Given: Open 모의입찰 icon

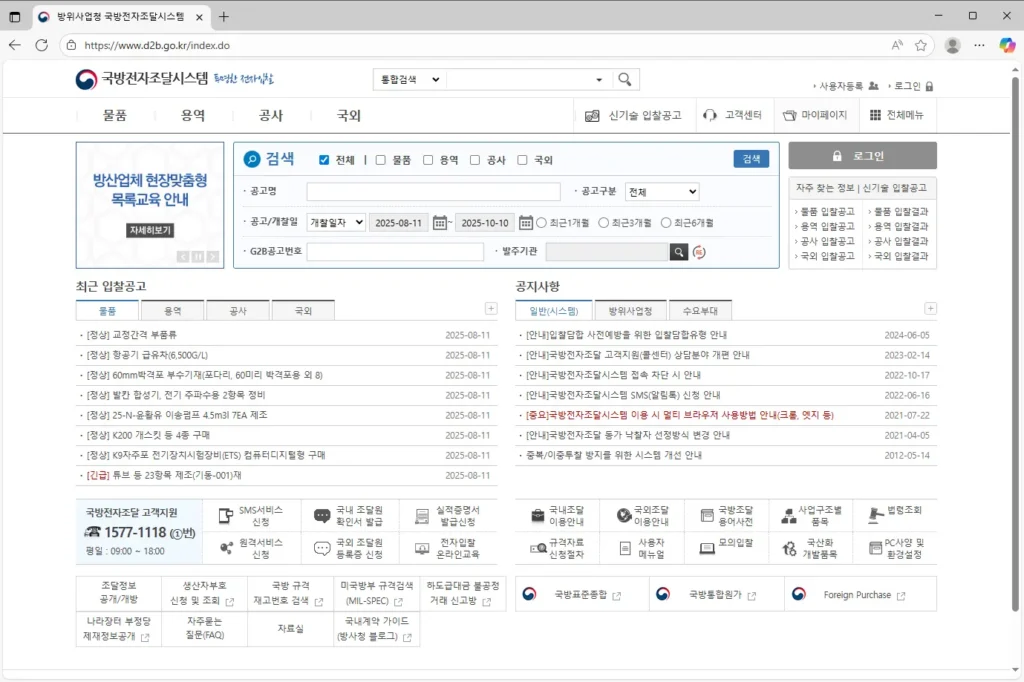Looking at the screenshot, I should pos(707,548).
